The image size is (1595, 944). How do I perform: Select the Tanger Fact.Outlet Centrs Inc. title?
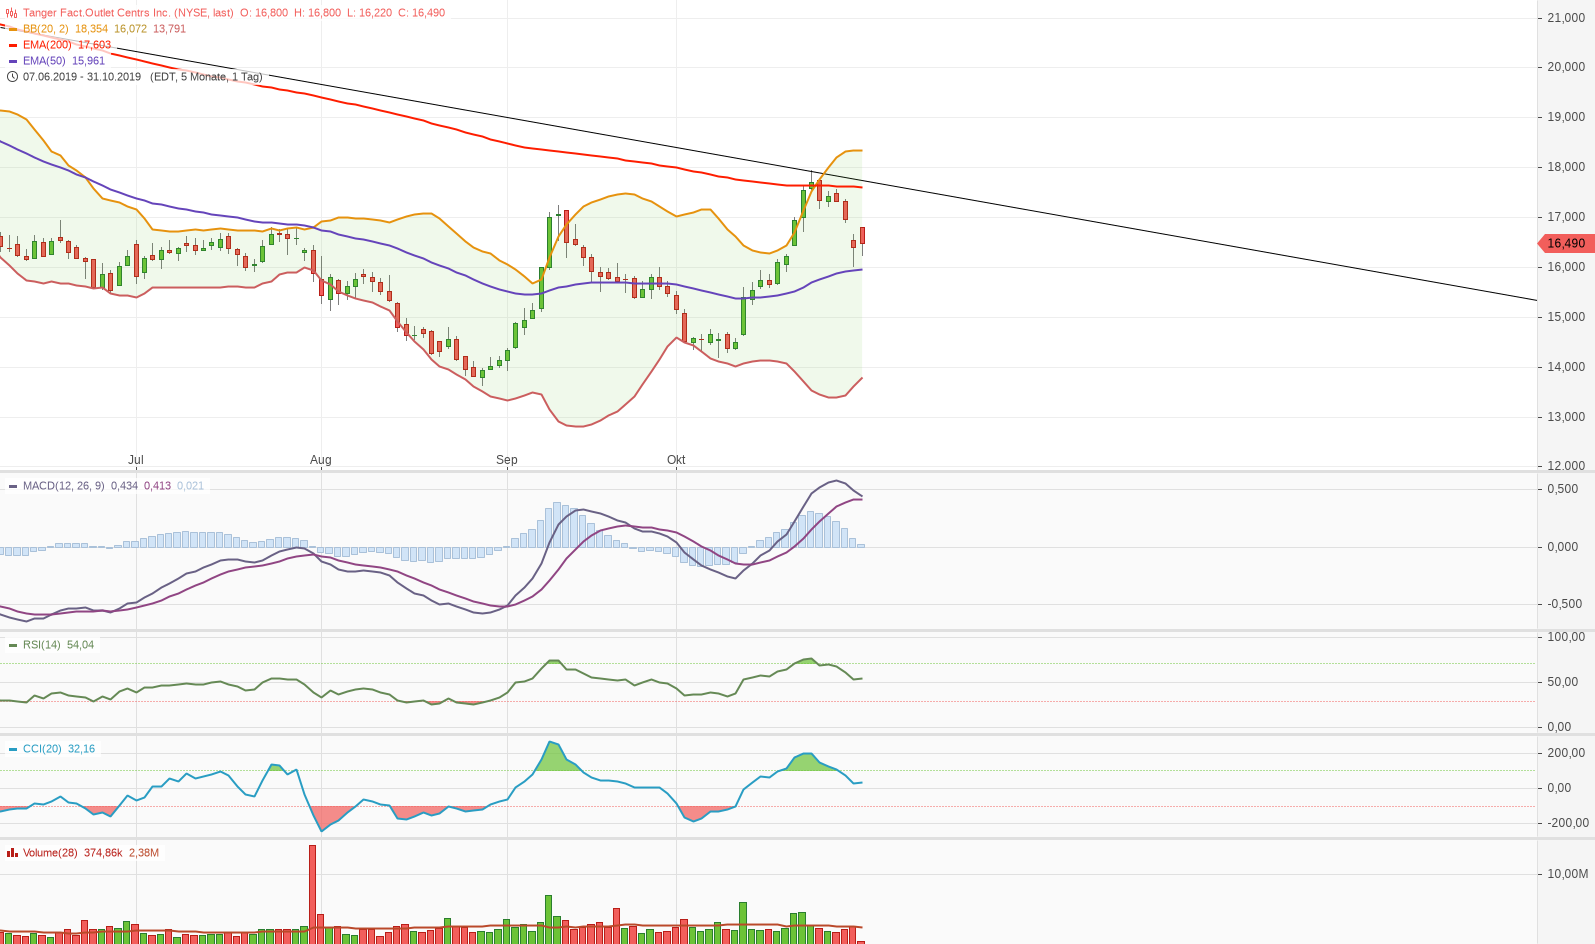tap(128, 13)
